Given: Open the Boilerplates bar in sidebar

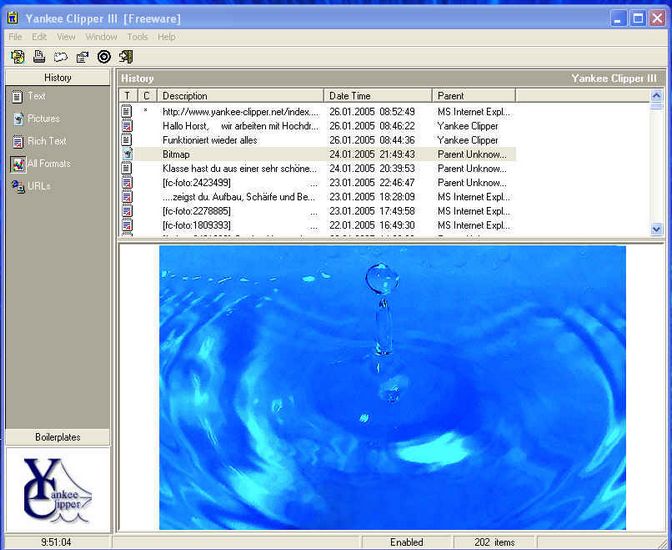Looking at the screenshot, I should [x=57, y=437].
